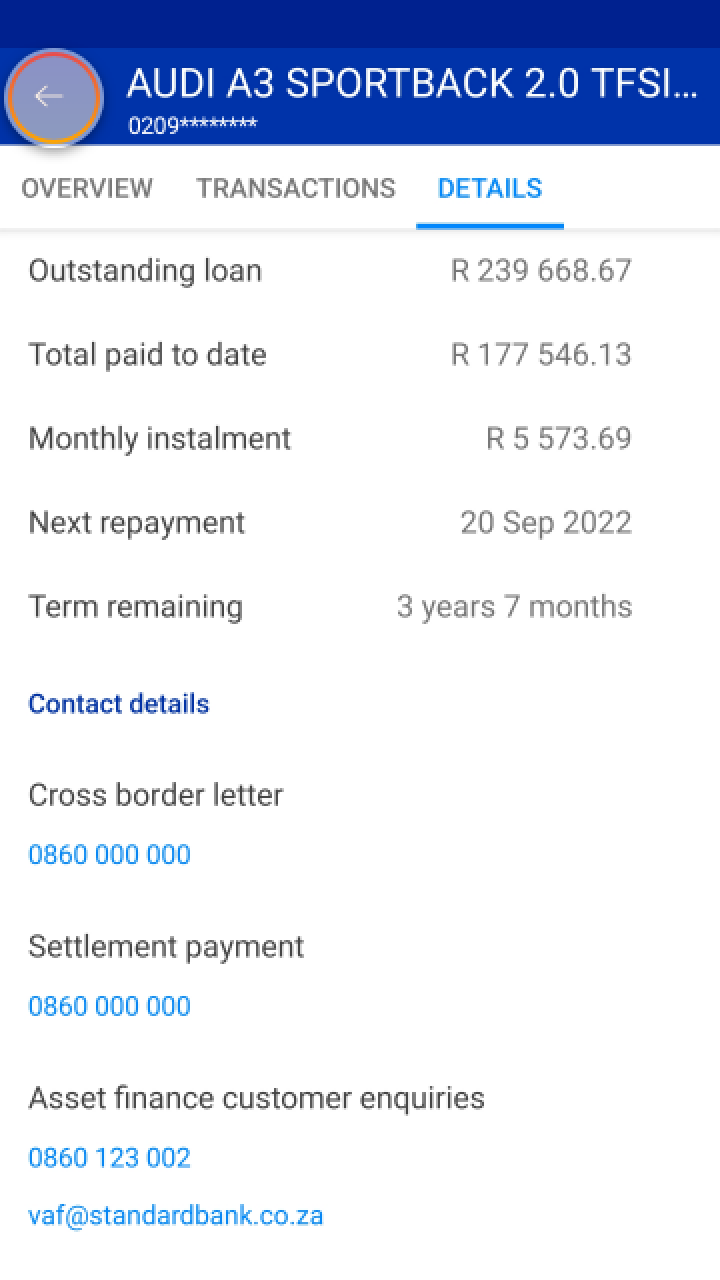Screen dimensions: 720x1280
Task: Open the Transactions tab
Action: tap(296, 188)
